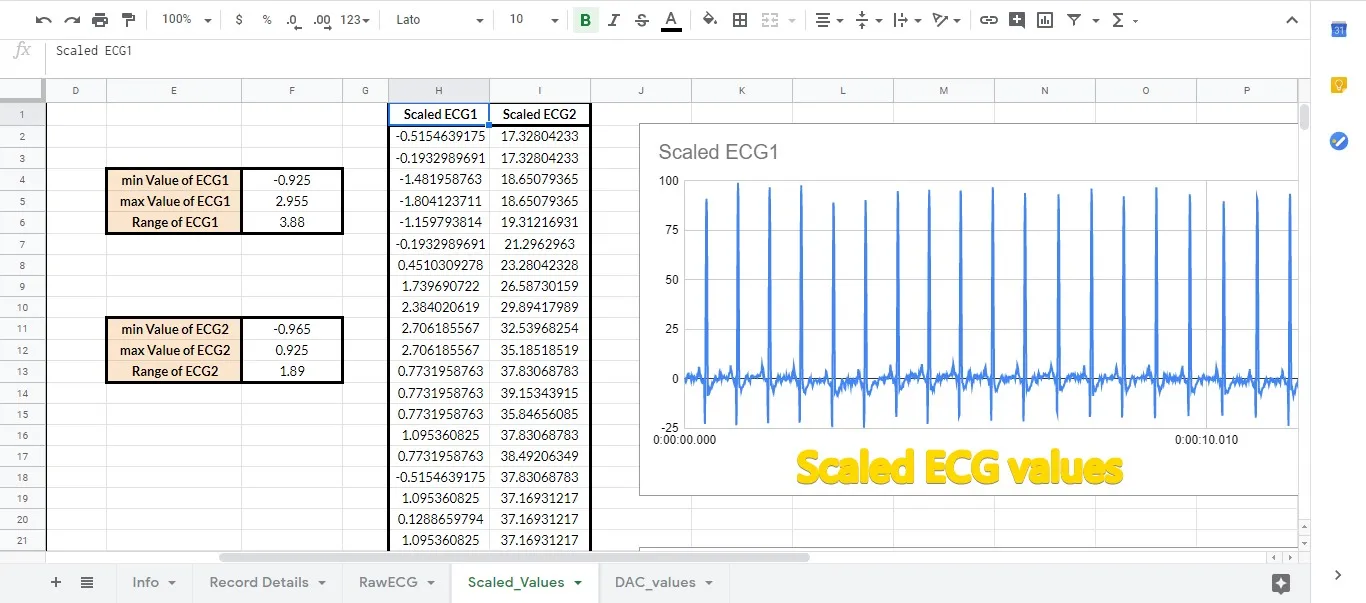Expand the 100% zoom dropdown
This screenshot has height=603, width=1366.
[x=187, y=20]
